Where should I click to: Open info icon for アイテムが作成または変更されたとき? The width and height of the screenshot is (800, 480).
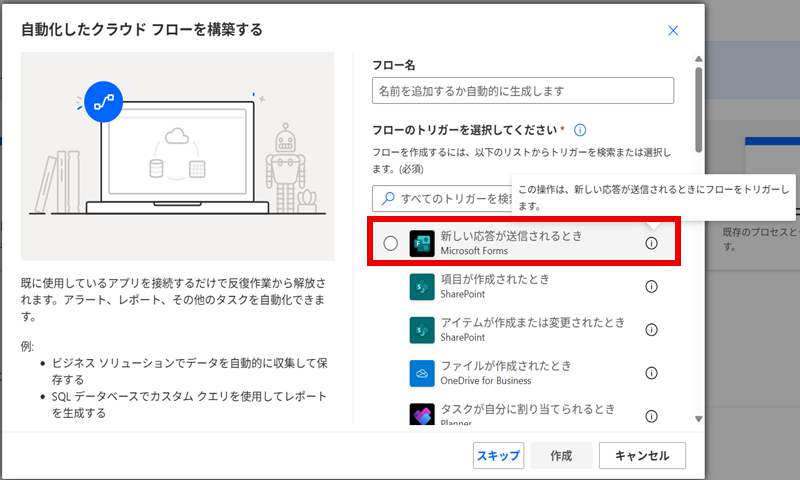point(651,330)
